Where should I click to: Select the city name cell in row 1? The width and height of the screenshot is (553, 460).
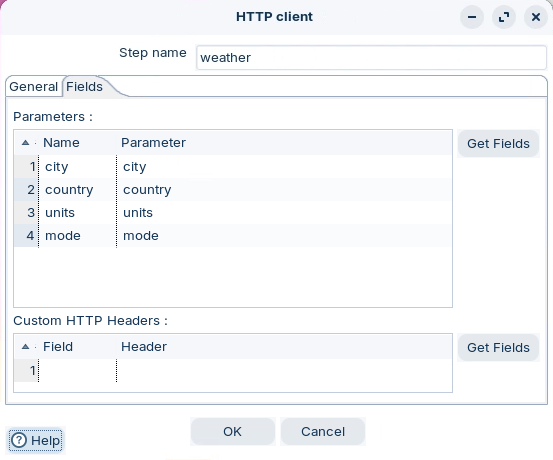77,167
